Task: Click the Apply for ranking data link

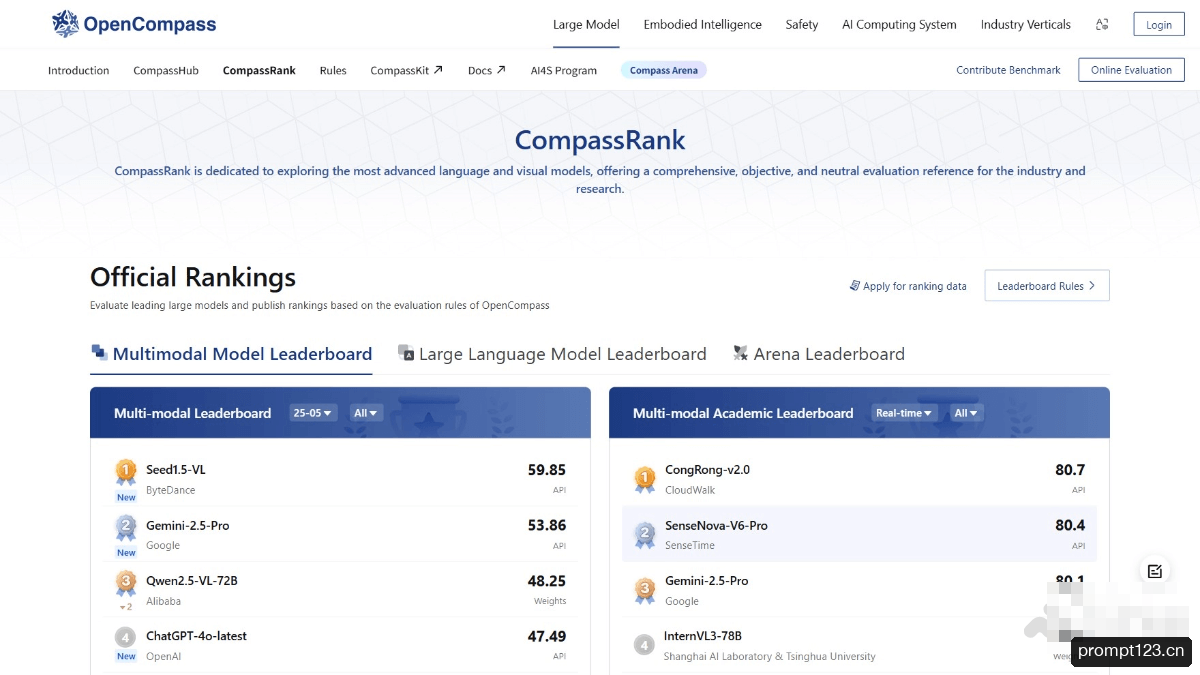Action: click(x=908, y=286)
